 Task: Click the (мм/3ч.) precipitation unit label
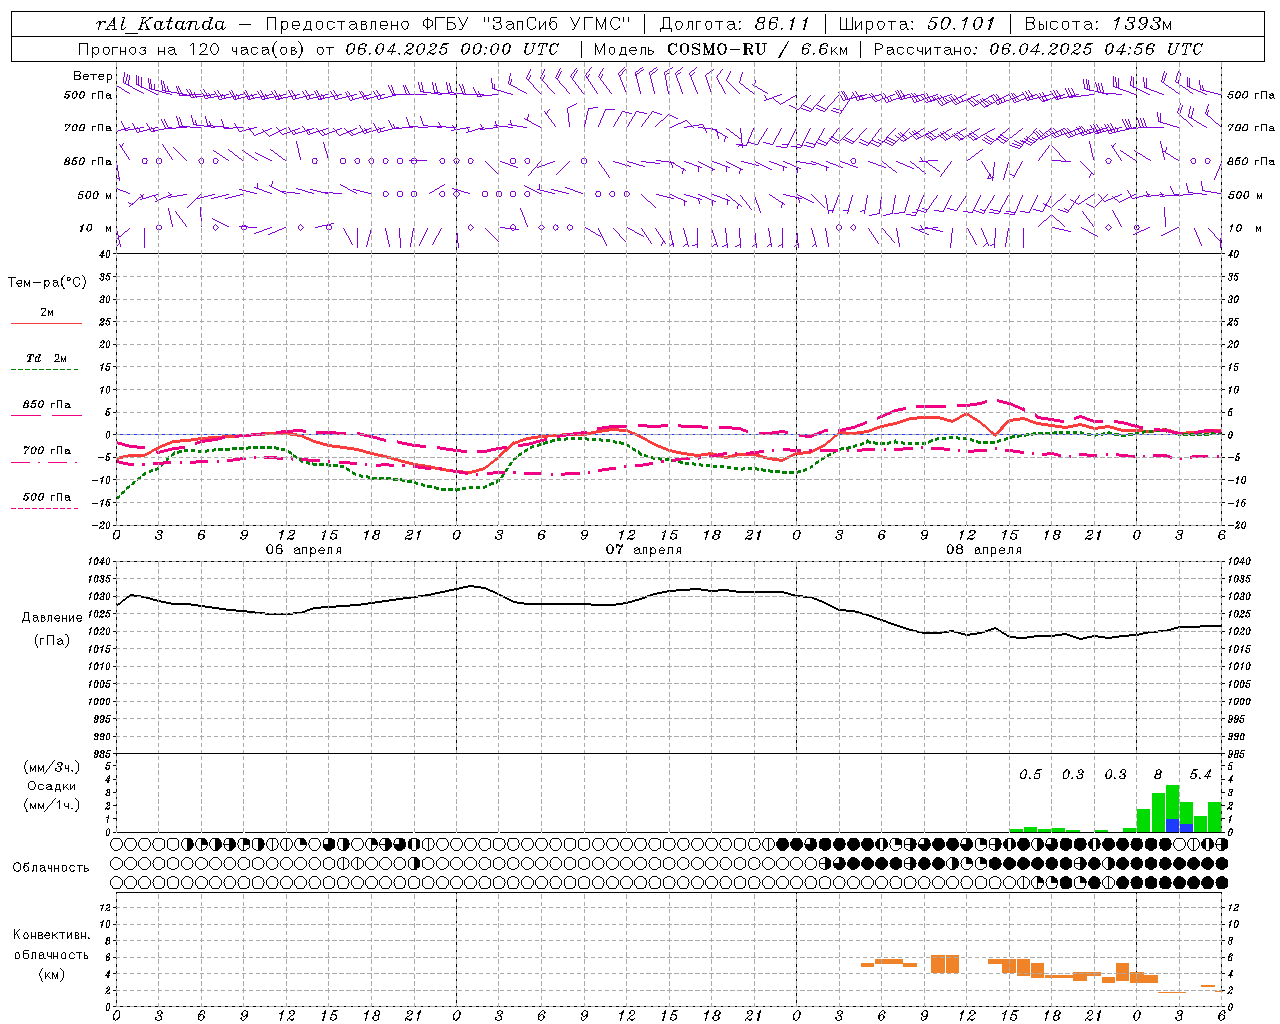(52, 767)
